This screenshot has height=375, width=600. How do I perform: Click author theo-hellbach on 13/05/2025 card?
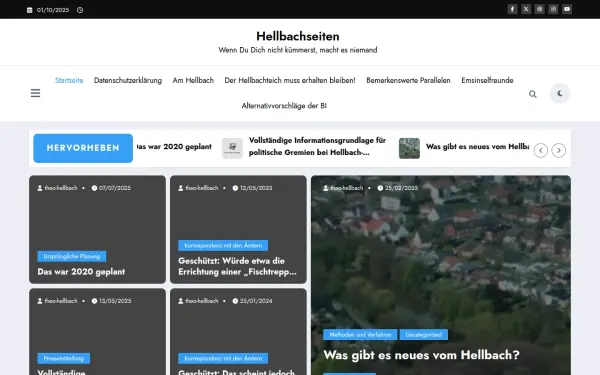coord(61,301)
